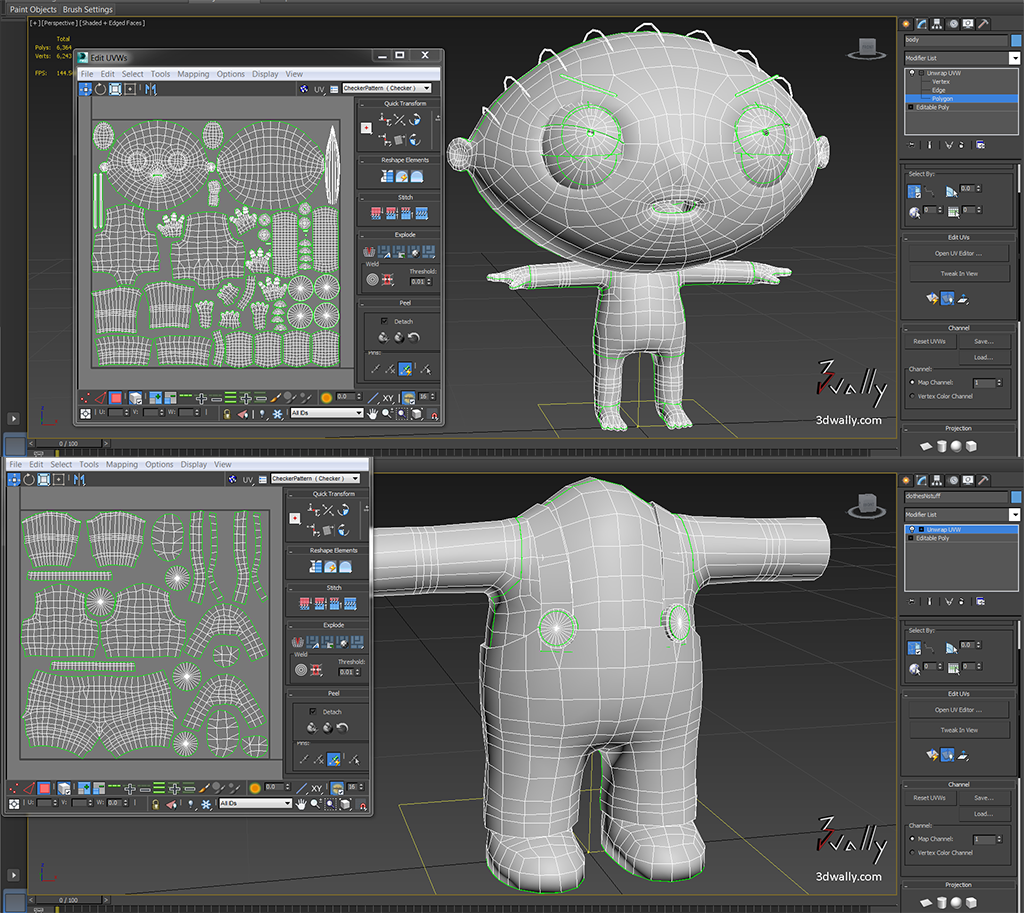Screen dimensions: 1024x913
Task: Click Save... button in bottom Channel rollout
Action: 984,797
